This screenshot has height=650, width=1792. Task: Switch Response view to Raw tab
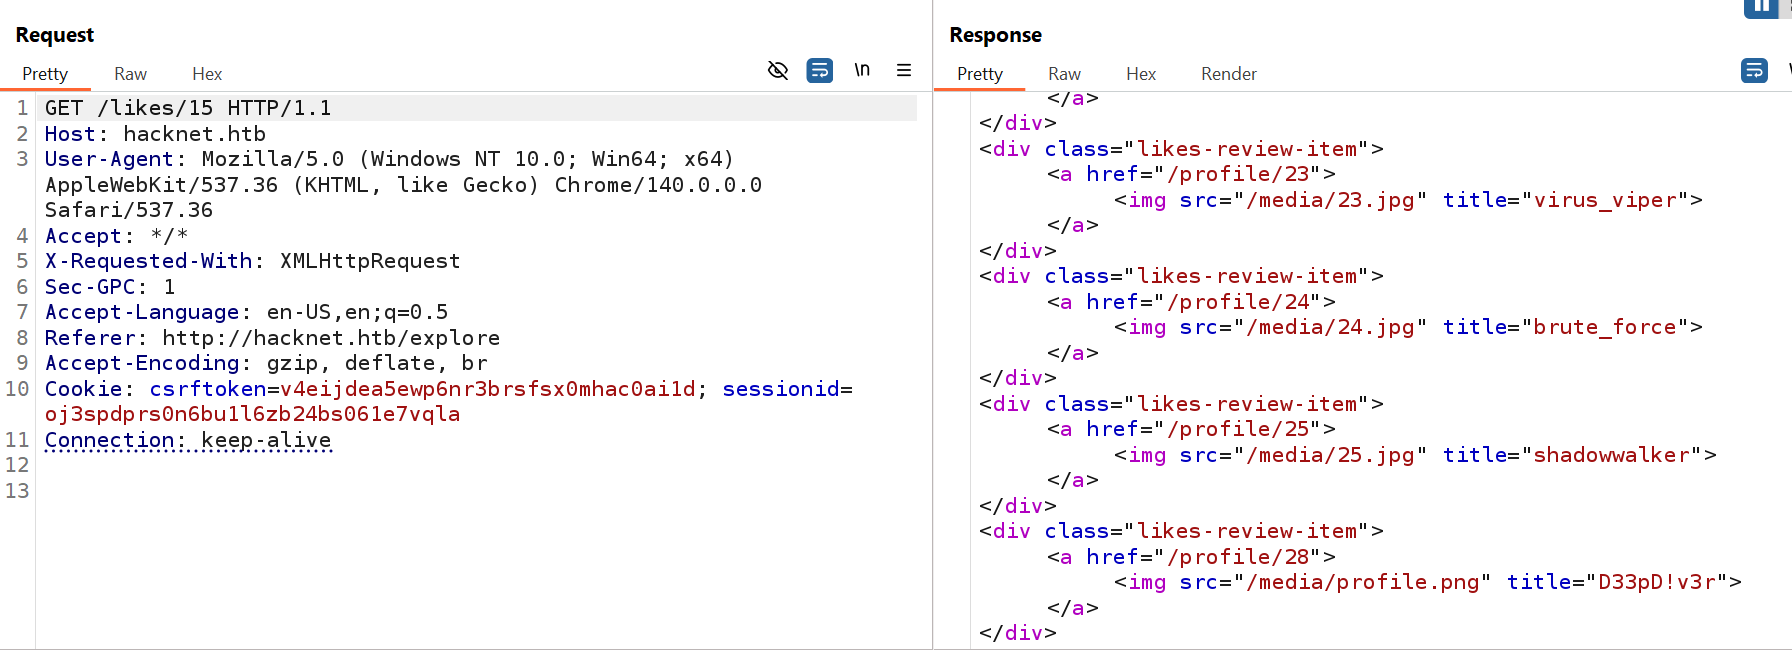pos(1064,74)
